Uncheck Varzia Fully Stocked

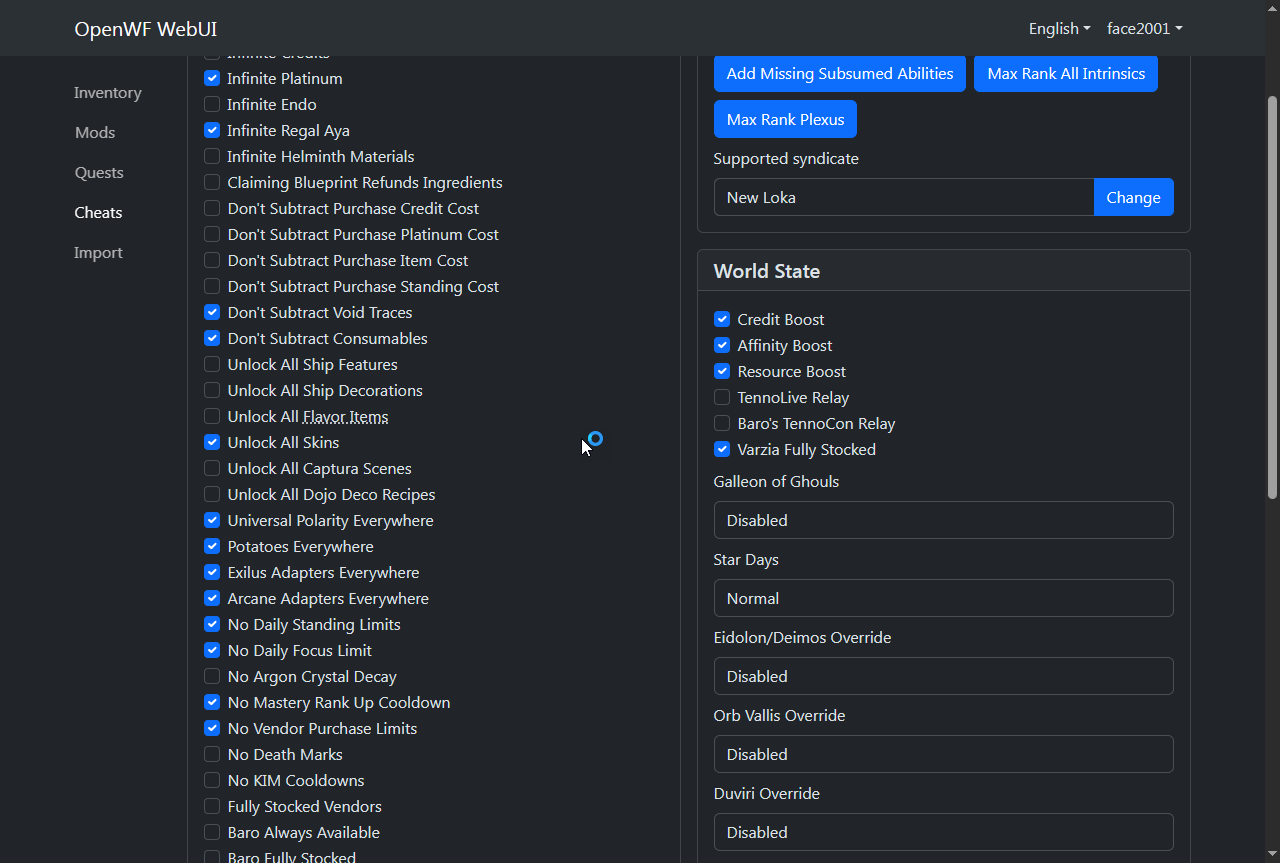tap(722, 449)
